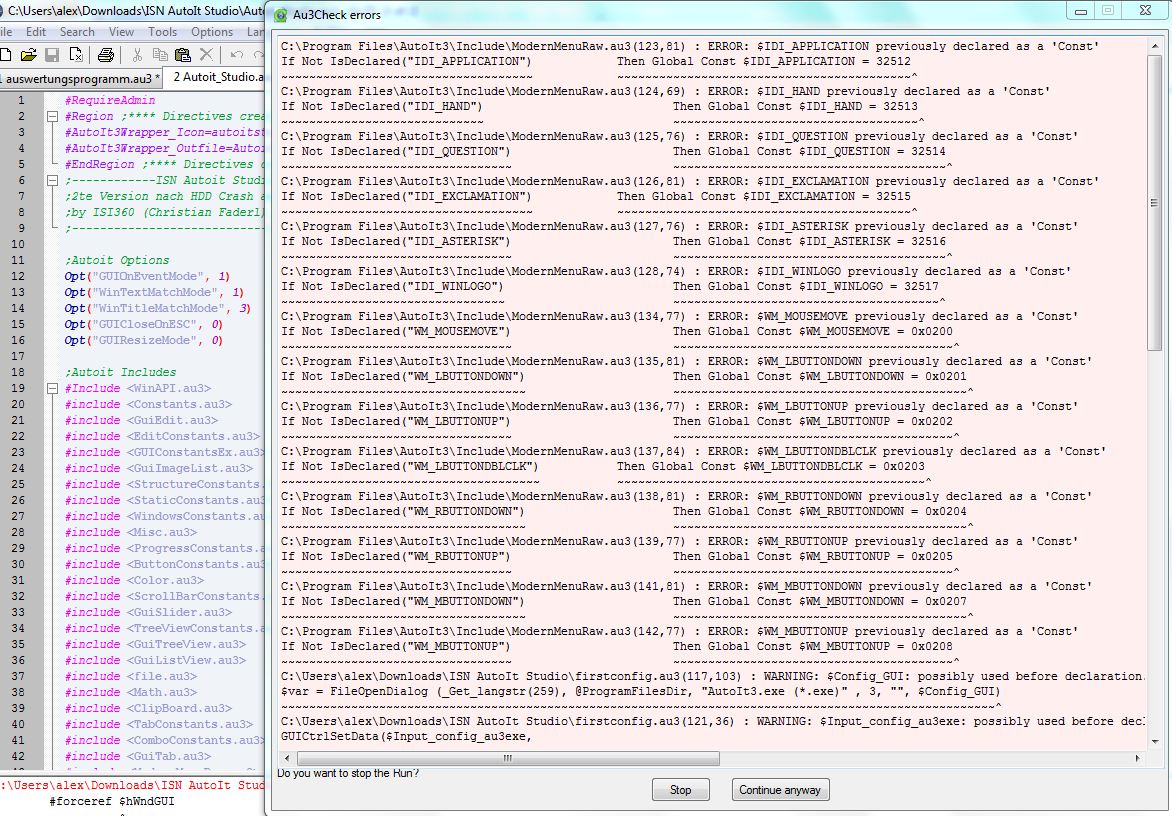
Task: Switch to the auswertungsprogramm.au3 tab
Action: 78,77
